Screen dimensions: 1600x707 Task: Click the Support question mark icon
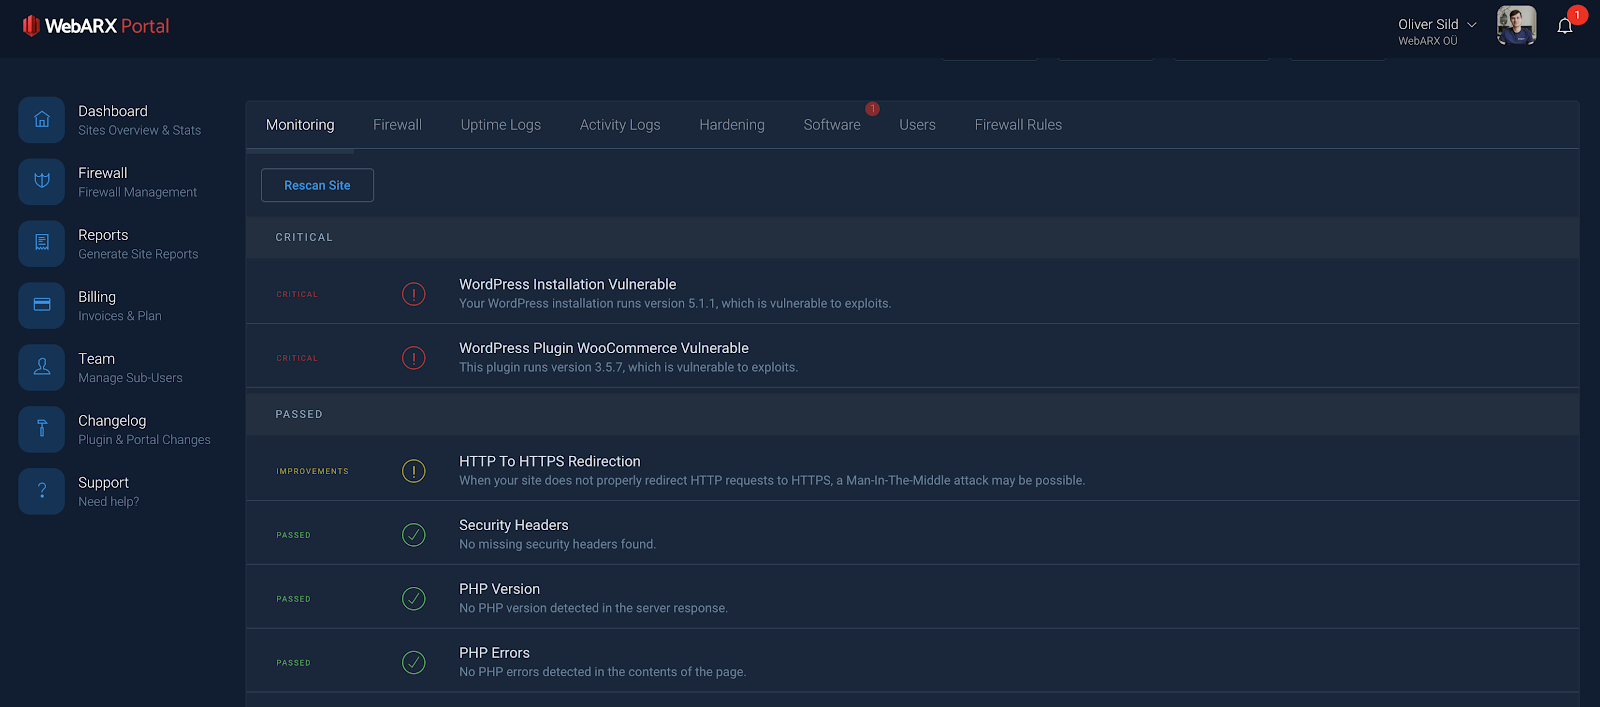[42, 492]
